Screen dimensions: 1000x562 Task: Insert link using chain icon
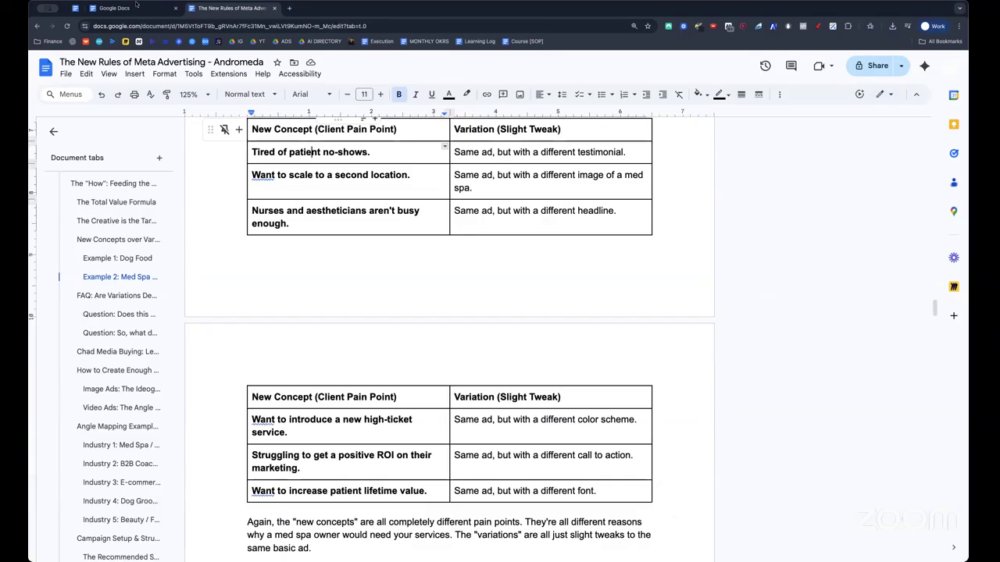click(x=487, y=94)
